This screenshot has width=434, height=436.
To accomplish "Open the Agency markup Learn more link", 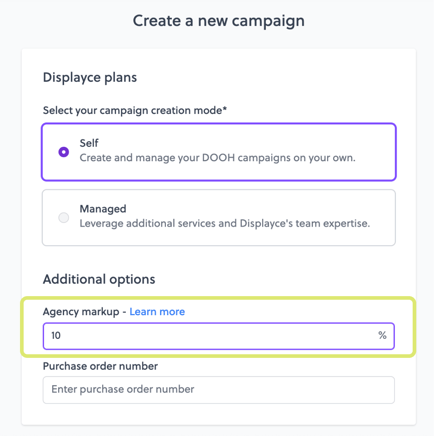I will click(157, 312).
